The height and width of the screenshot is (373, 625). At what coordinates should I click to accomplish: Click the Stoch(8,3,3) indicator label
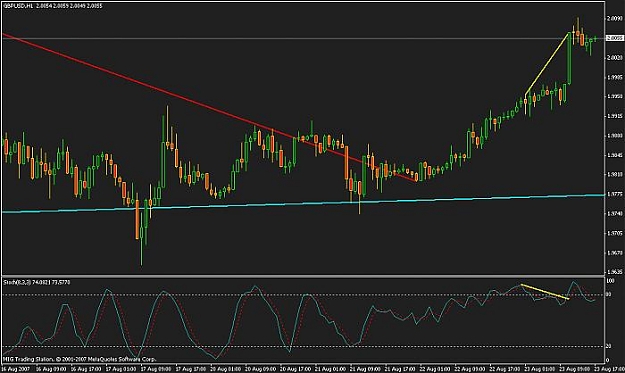[37, 282]
